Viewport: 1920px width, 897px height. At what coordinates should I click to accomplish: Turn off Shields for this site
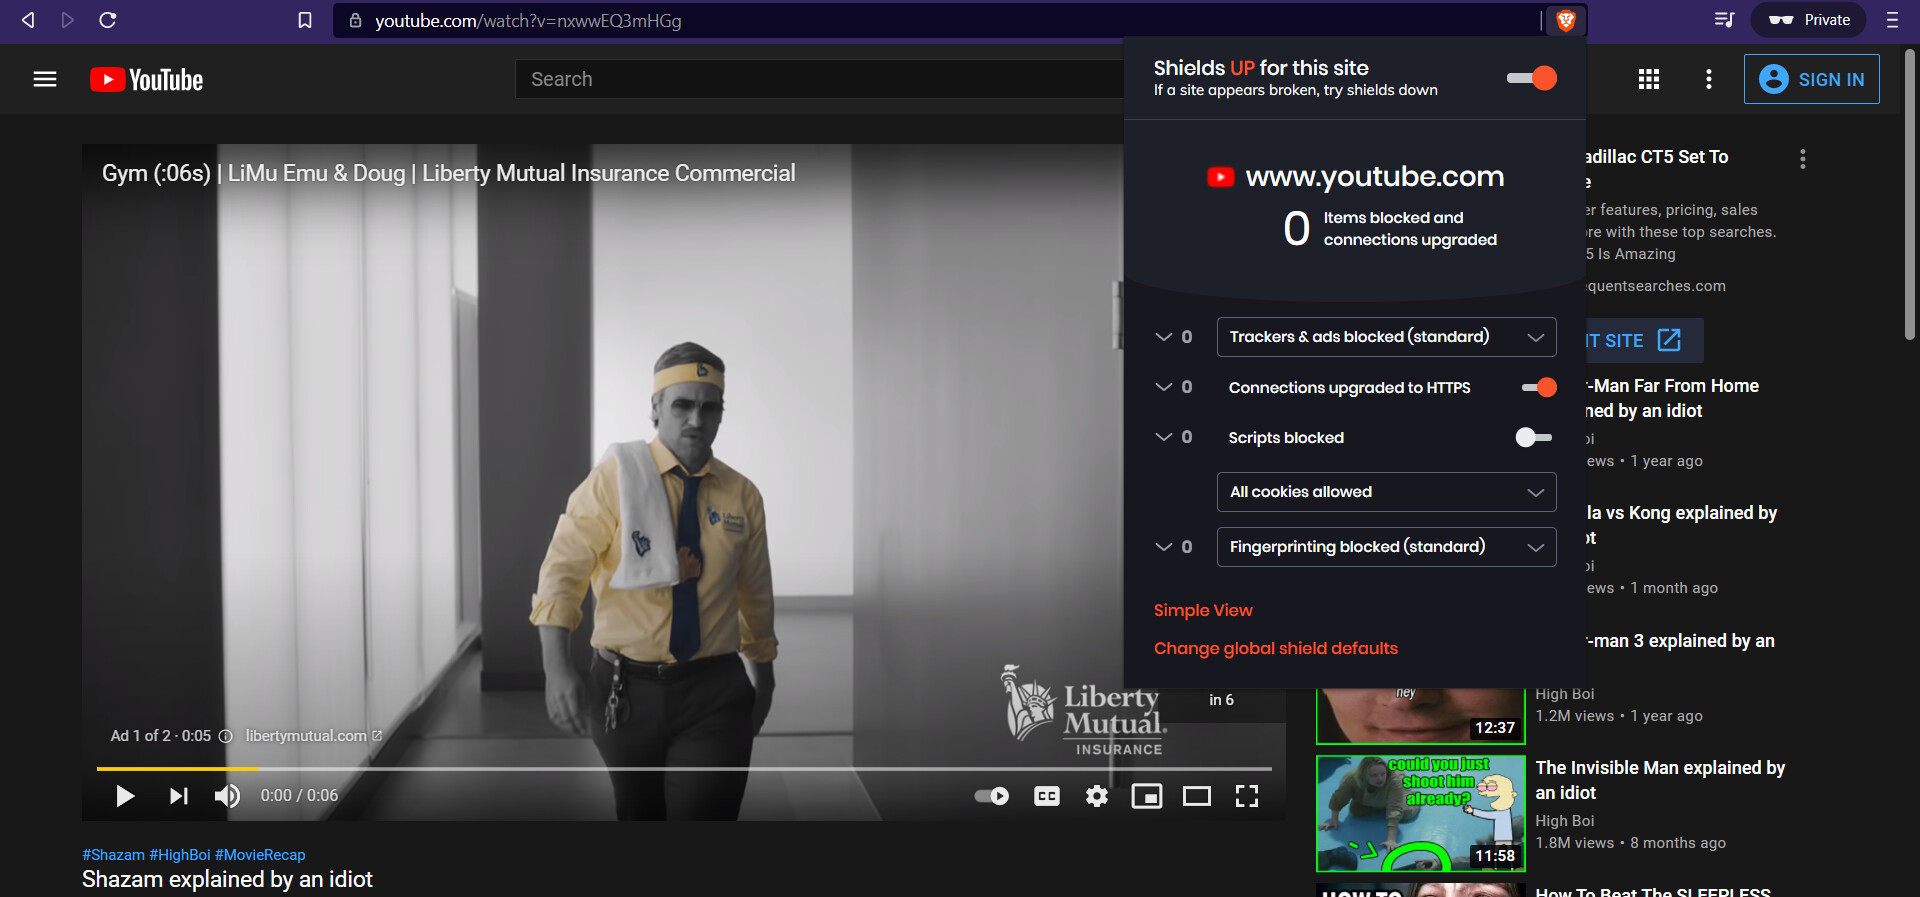[x=1532, y=78]
